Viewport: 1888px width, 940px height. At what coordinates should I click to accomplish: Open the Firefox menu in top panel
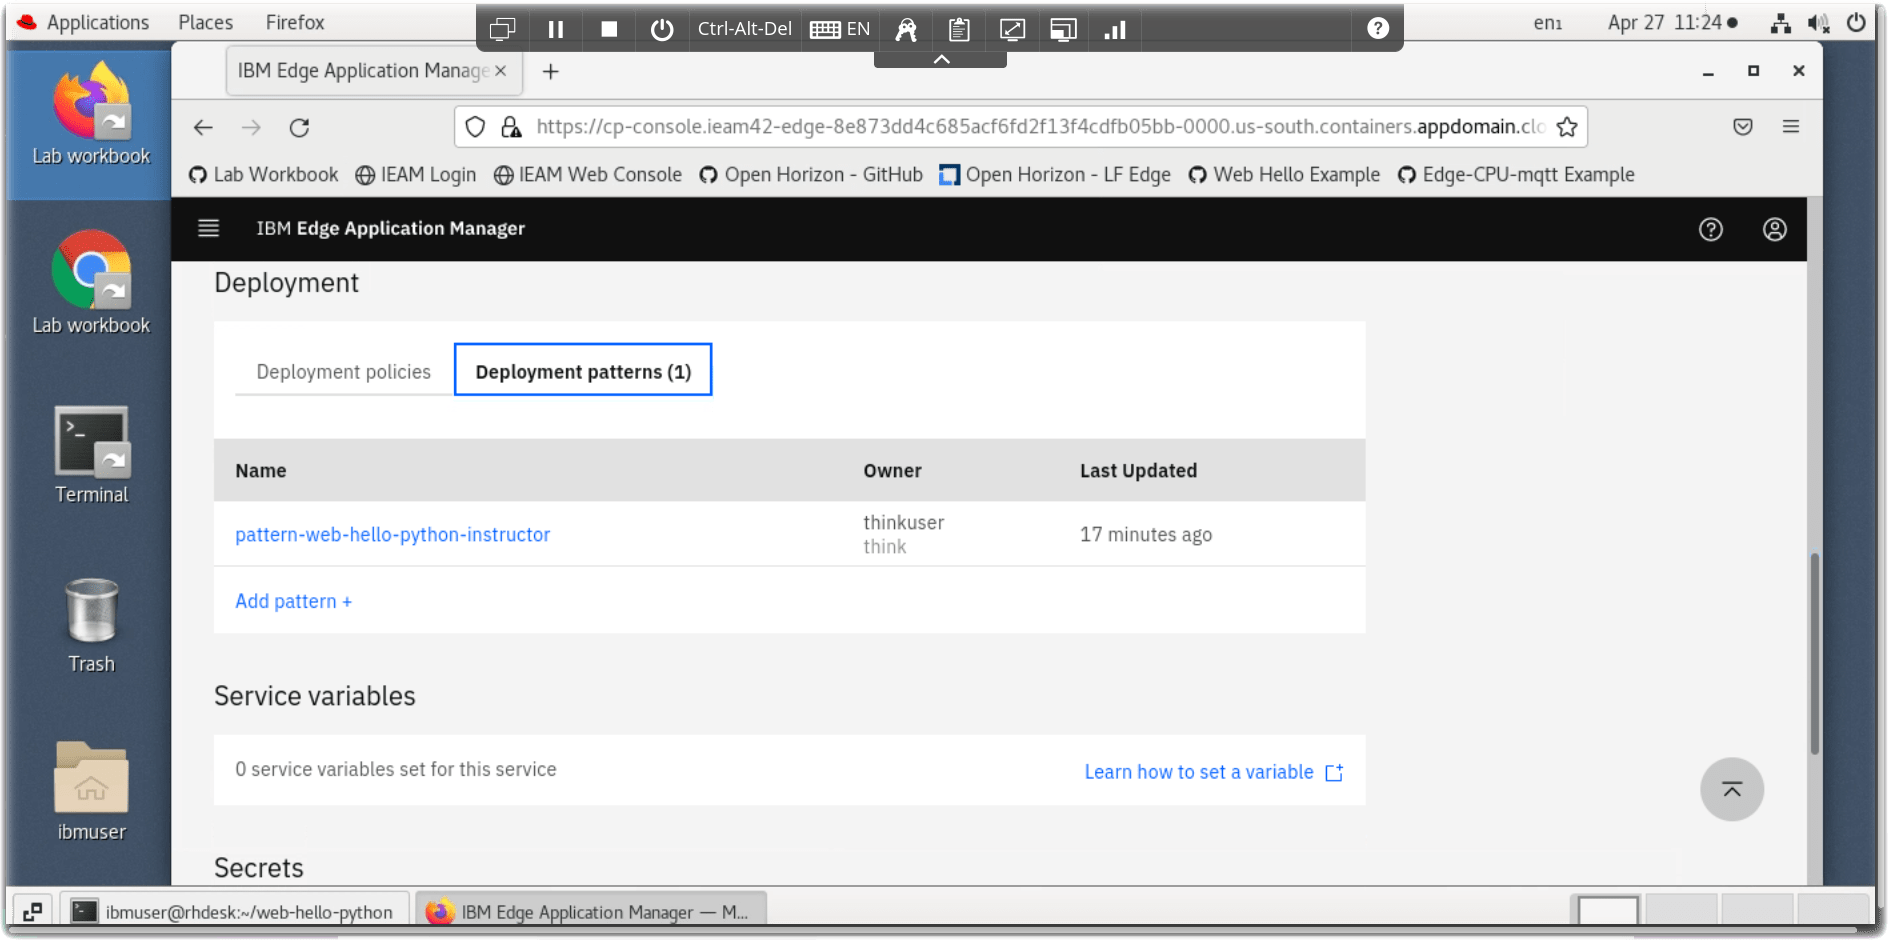click(x=295, y=22)
